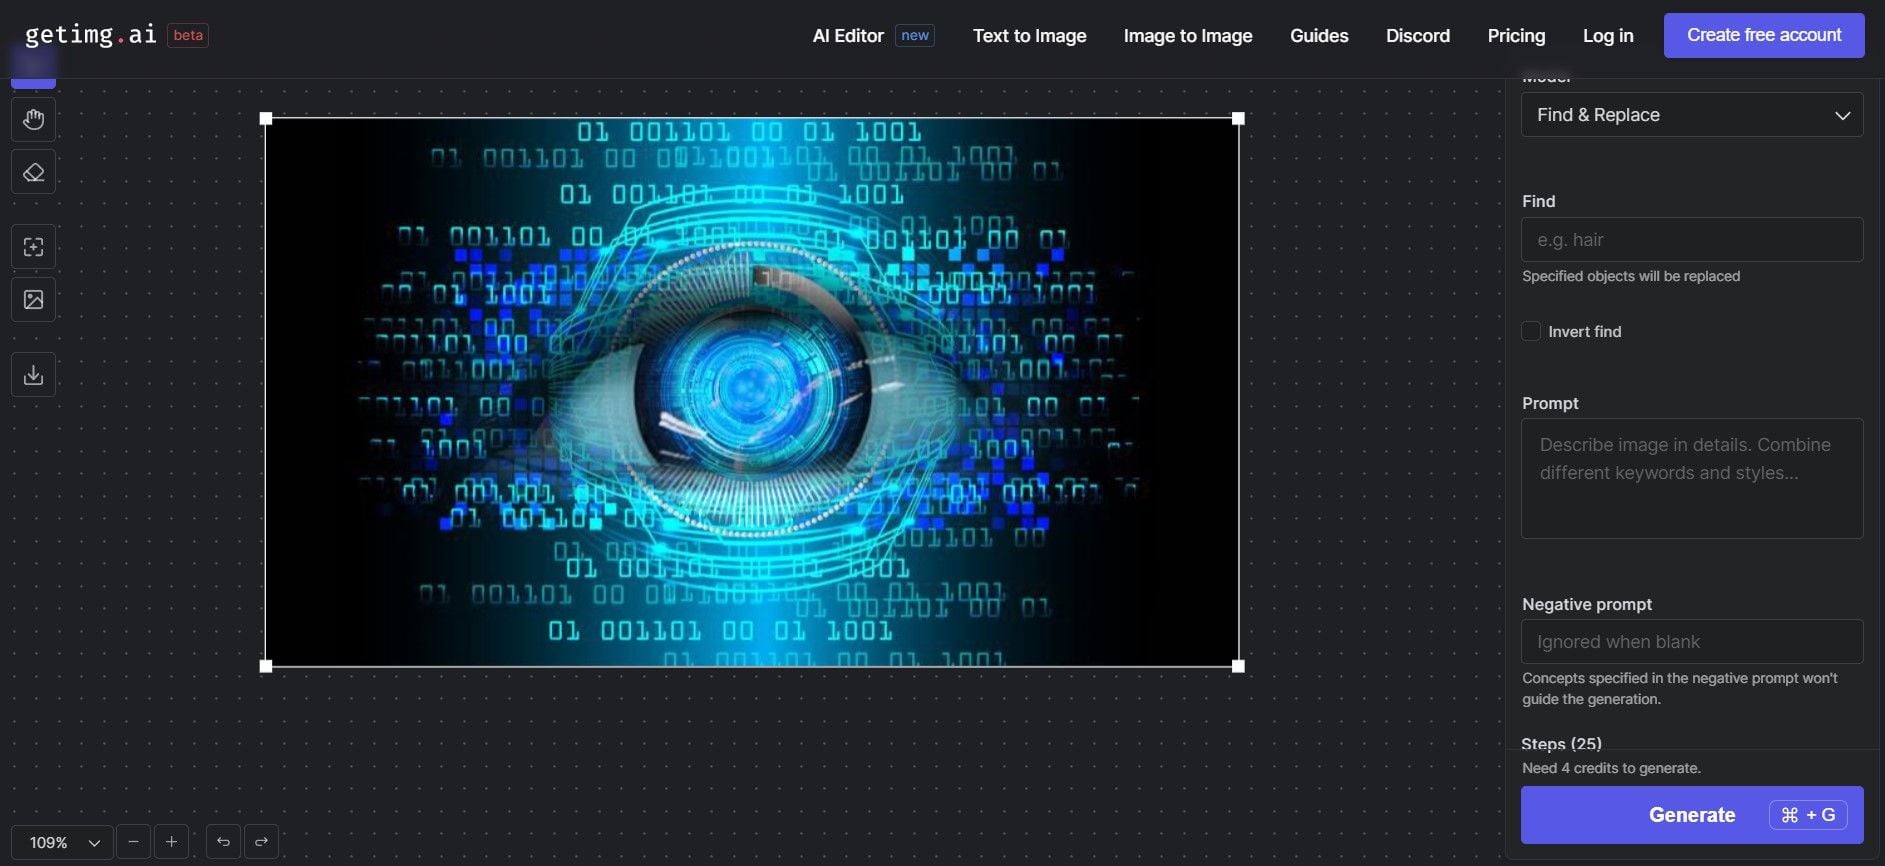
Task: Click the top-left image resize handle
Action: (x=266, y=118)
